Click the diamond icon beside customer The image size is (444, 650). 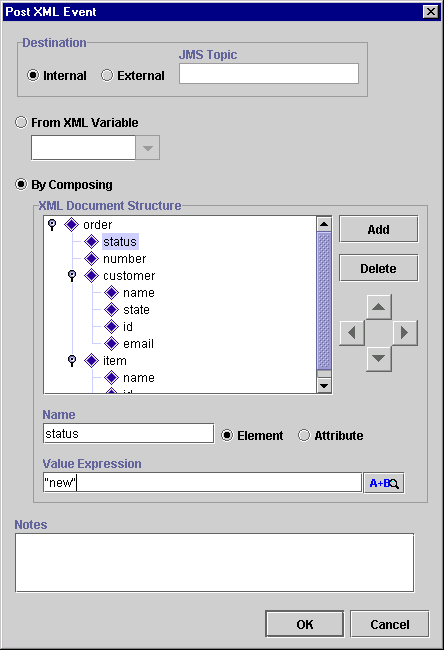coord(91,276)
